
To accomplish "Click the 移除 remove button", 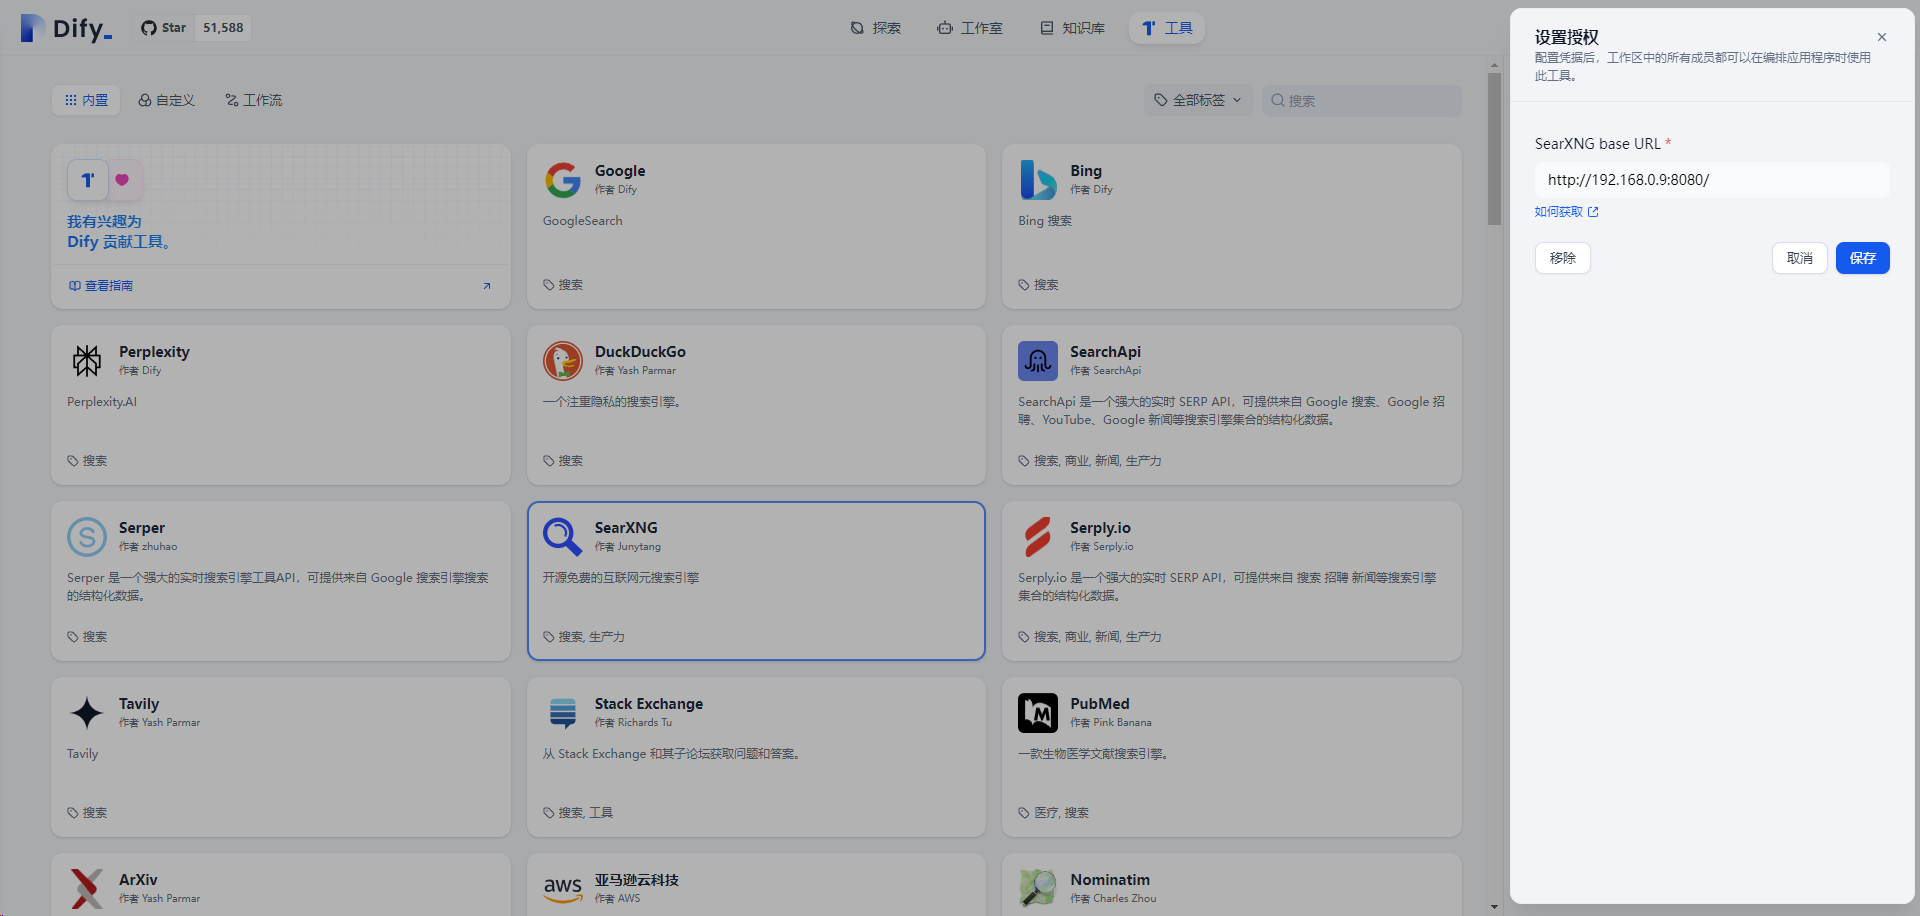I will click(1563, 258).
